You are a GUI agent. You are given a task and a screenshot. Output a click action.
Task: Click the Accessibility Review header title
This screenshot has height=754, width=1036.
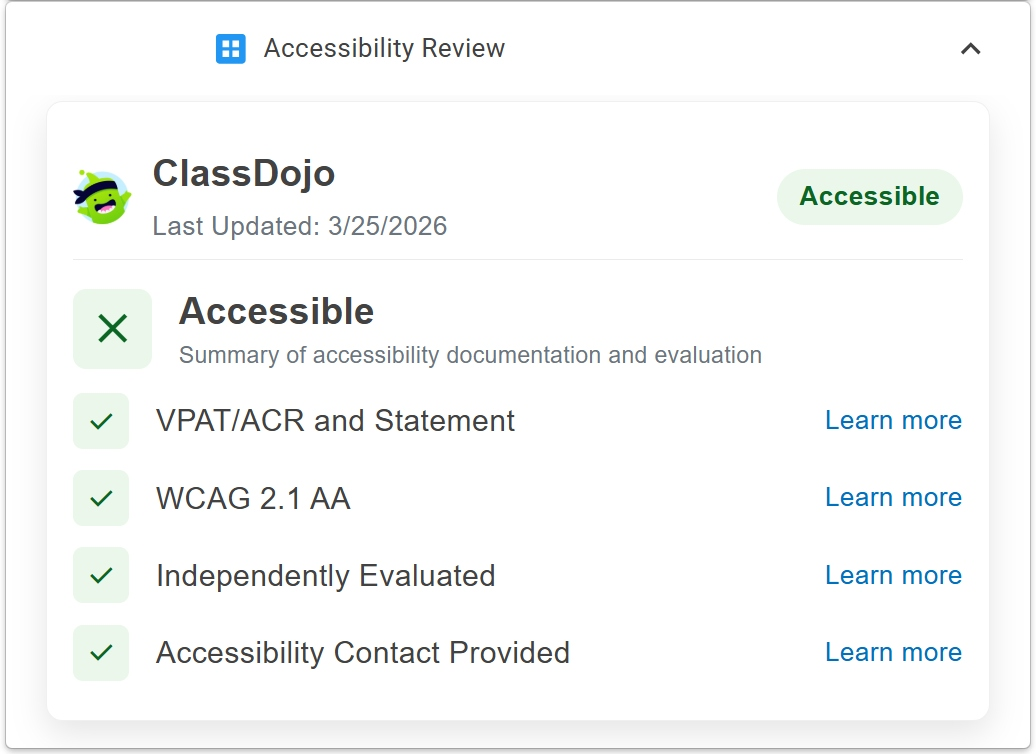[x=384, y=48]
